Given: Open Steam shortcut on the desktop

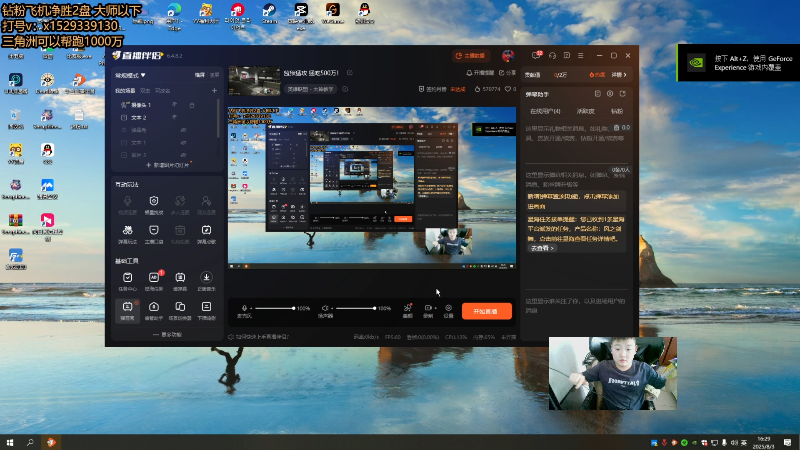Looking at the screenshot, I should pyautogui.click(x=269, y=13).
